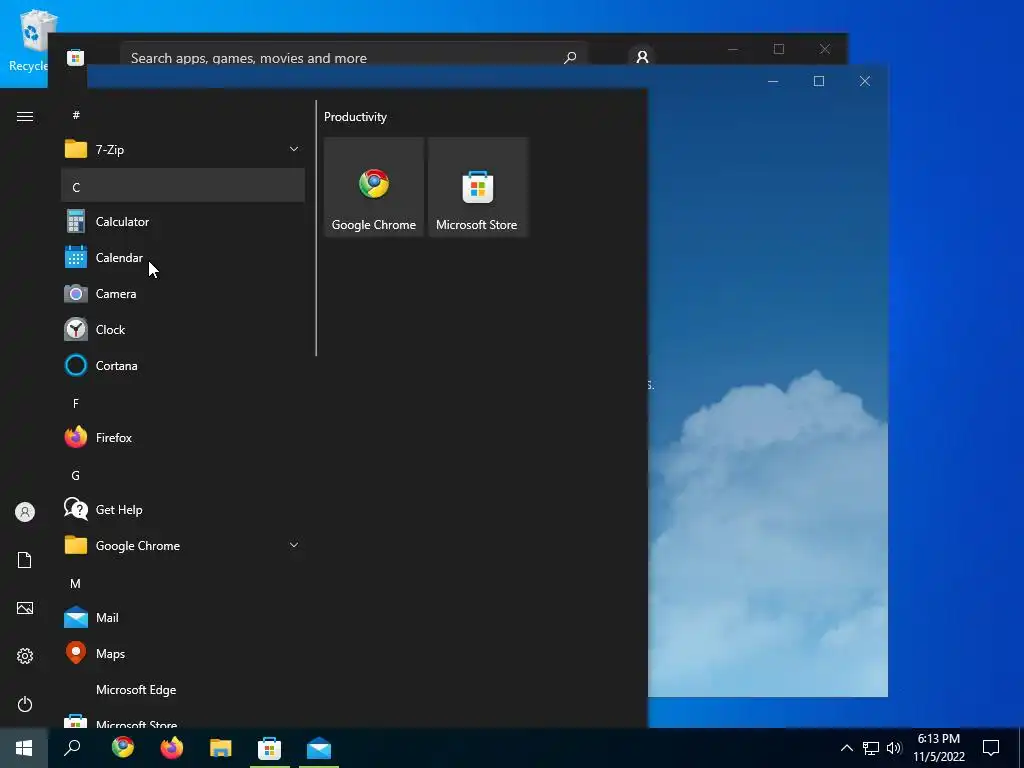
Task: Click the F letter header
Action: point(76,404)
